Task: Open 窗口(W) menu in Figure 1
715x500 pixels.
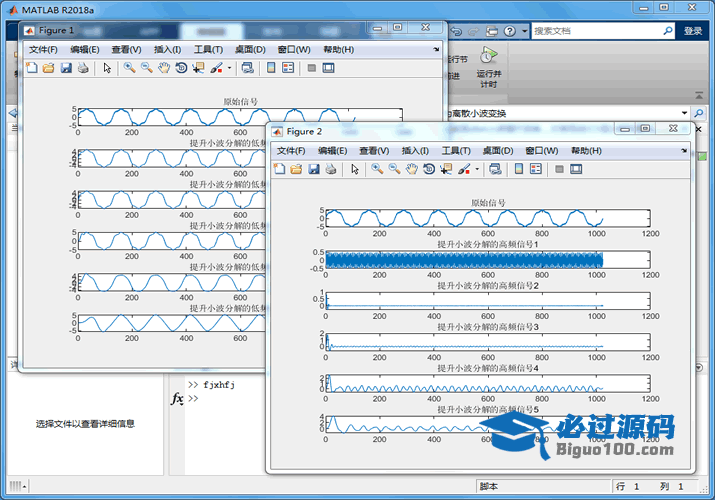Action: [x=294, y=49]
